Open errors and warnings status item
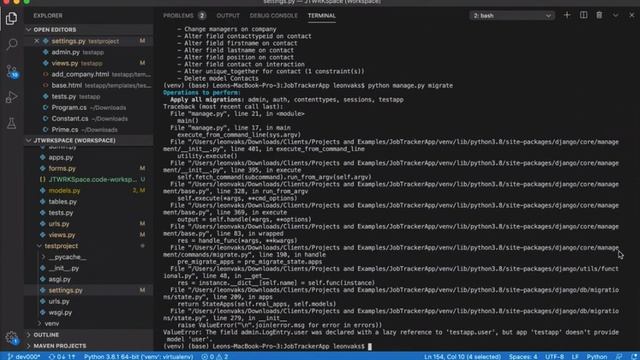 pyautogui.click(x=215, y=356)
